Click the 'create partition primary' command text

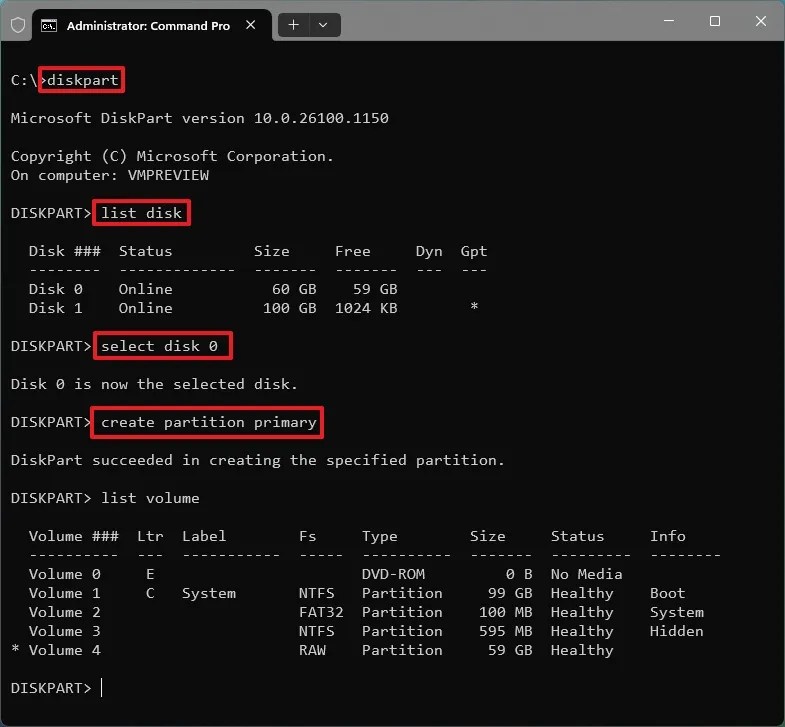point(208,423)
